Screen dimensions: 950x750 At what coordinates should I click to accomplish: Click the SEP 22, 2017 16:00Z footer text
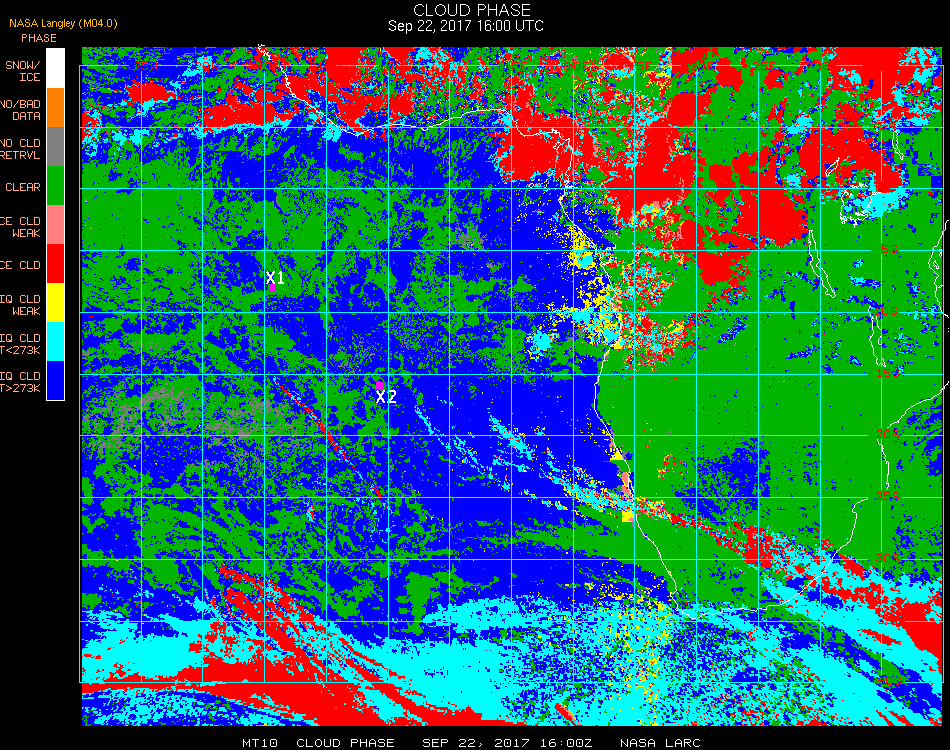[x=507, y=743]
